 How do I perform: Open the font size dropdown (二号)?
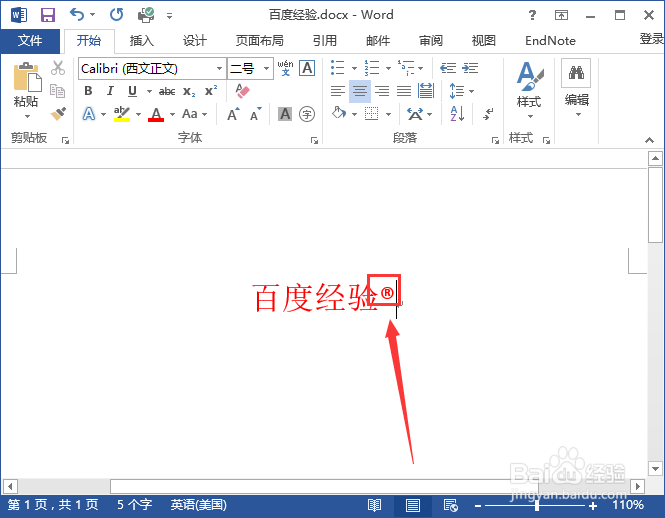[x=266, y=68]
